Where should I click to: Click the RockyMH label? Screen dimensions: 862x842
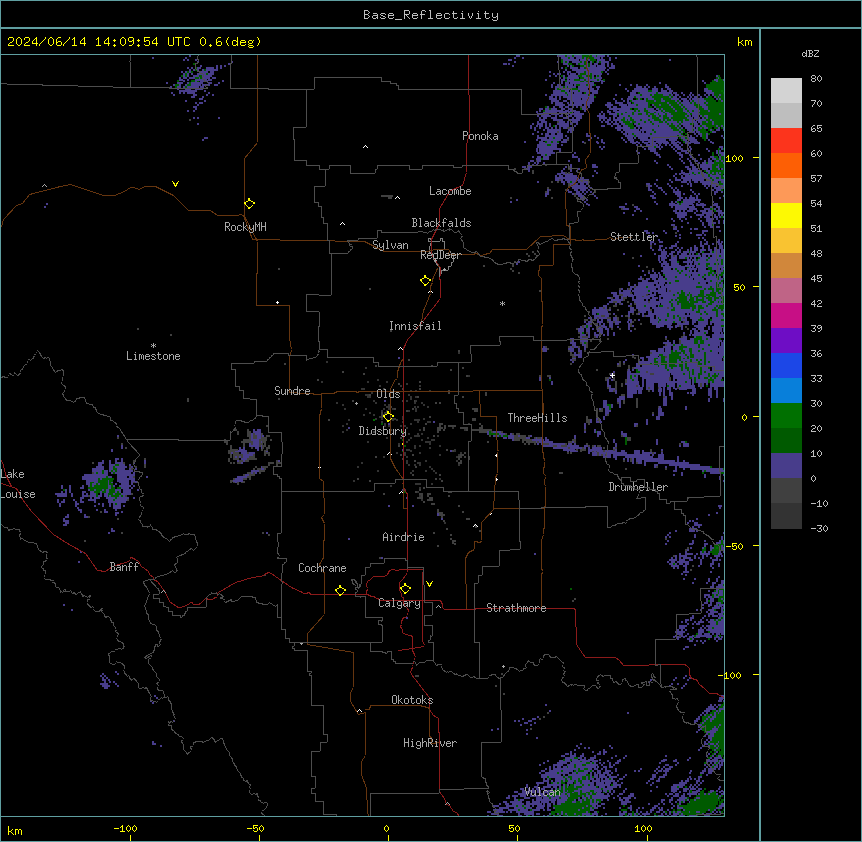(245, 227)
